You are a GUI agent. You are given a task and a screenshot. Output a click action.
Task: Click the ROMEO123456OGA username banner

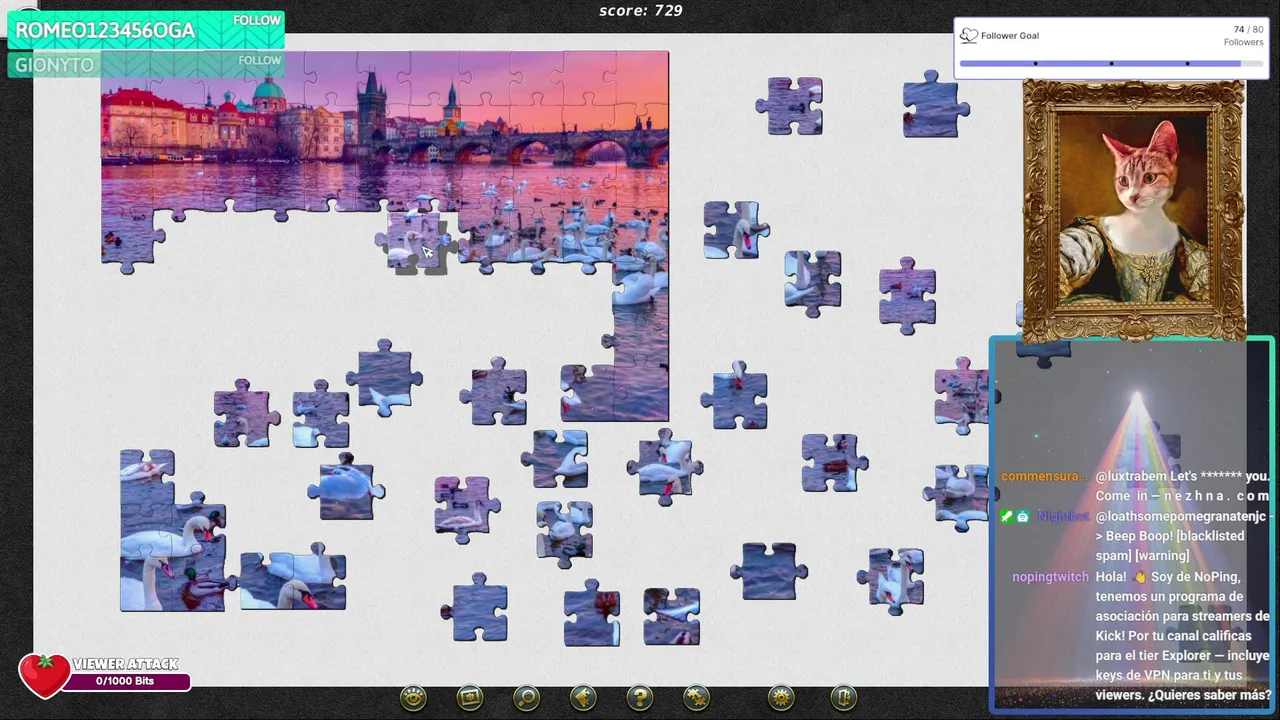tap(146, 30)
